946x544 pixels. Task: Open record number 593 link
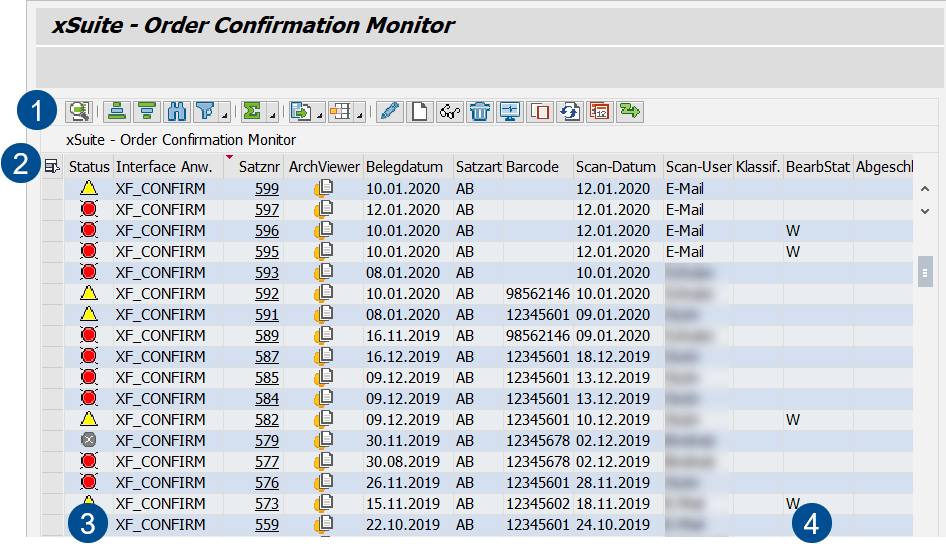(x=267, y=273)
